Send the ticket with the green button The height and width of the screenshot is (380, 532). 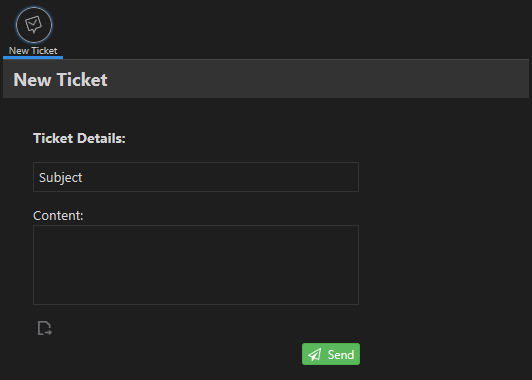(x=331, y=354)
